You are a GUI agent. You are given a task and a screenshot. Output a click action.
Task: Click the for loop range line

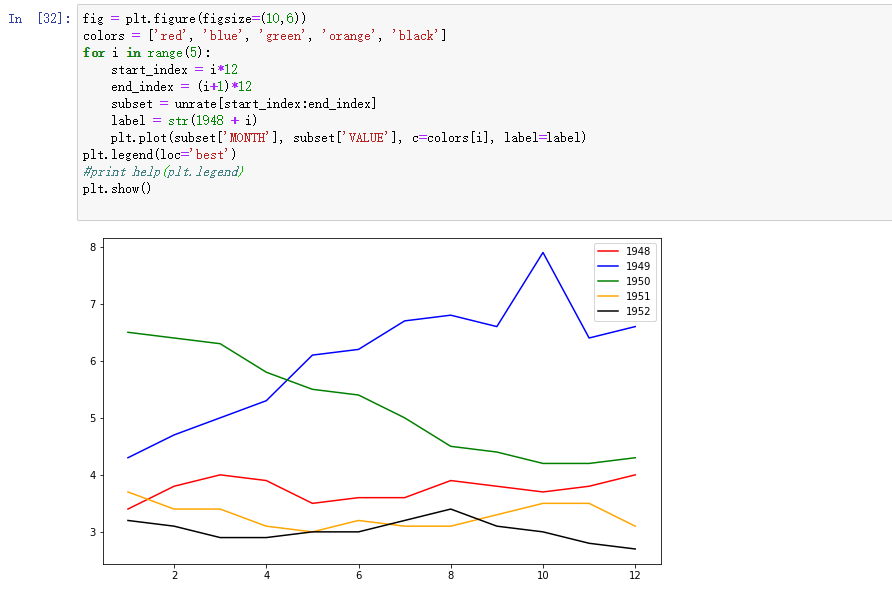(x=147, y=53)
